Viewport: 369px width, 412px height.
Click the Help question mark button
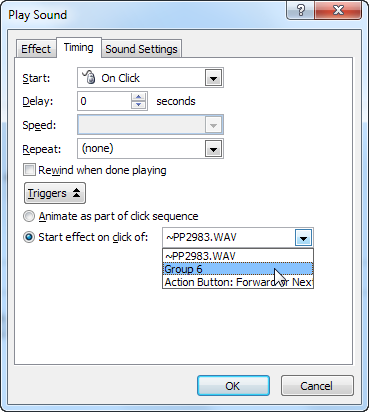tap(300, 10)
